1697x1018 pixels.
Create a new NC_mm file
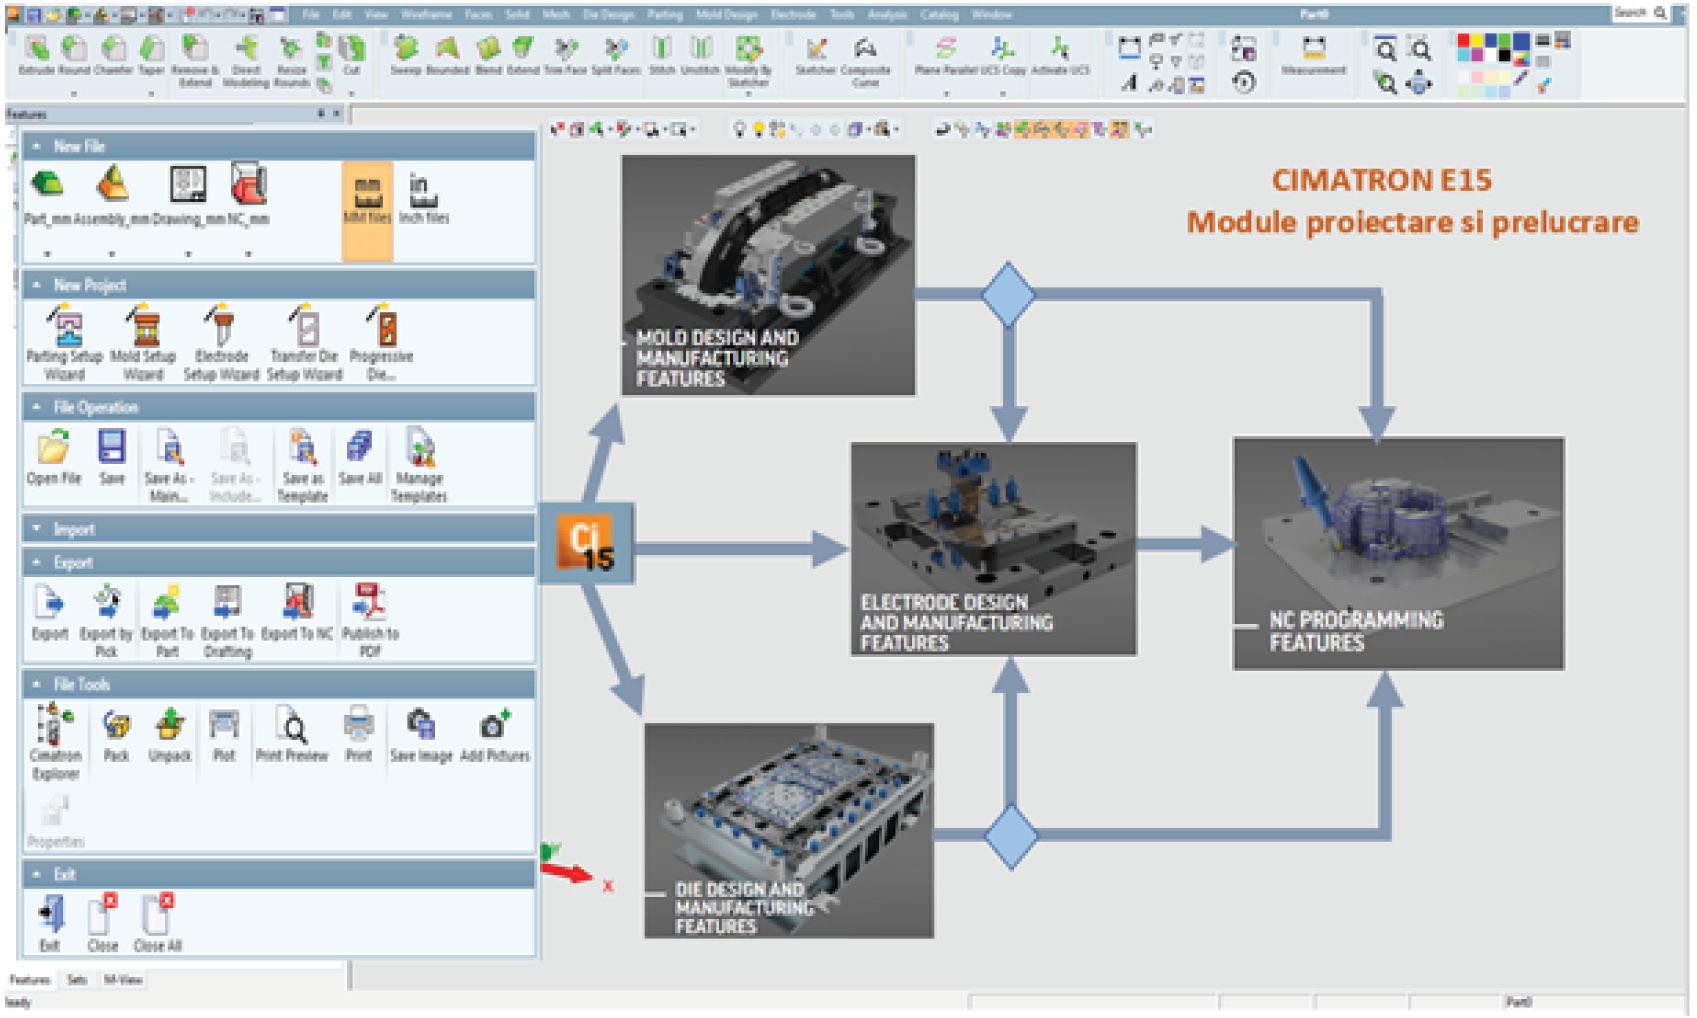248,197
